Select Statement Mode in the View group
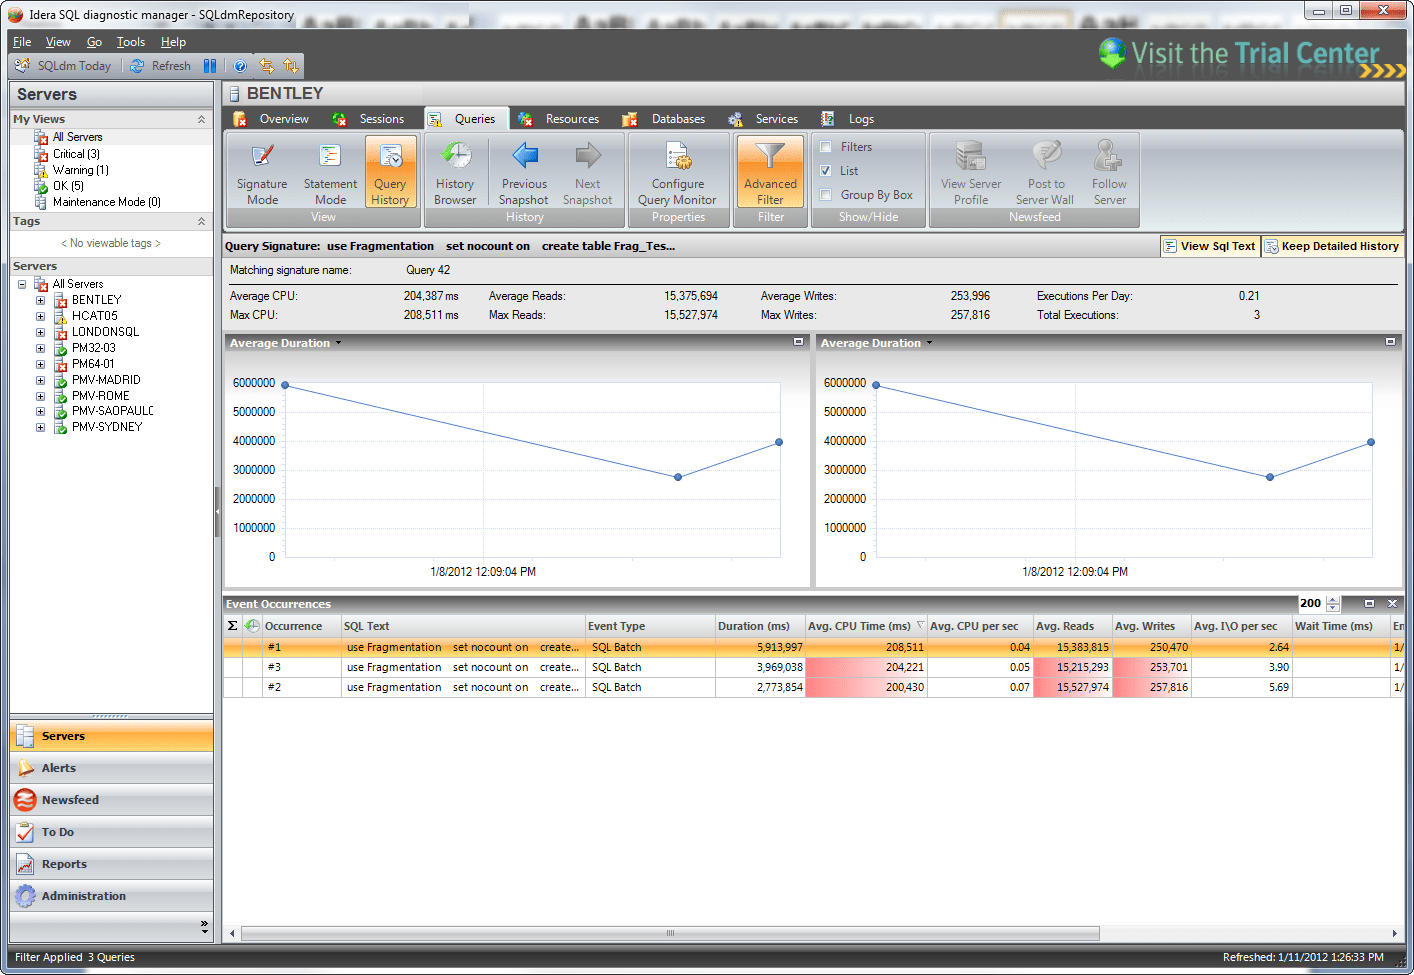This screenshot has width=1414, height=975. 330,172
